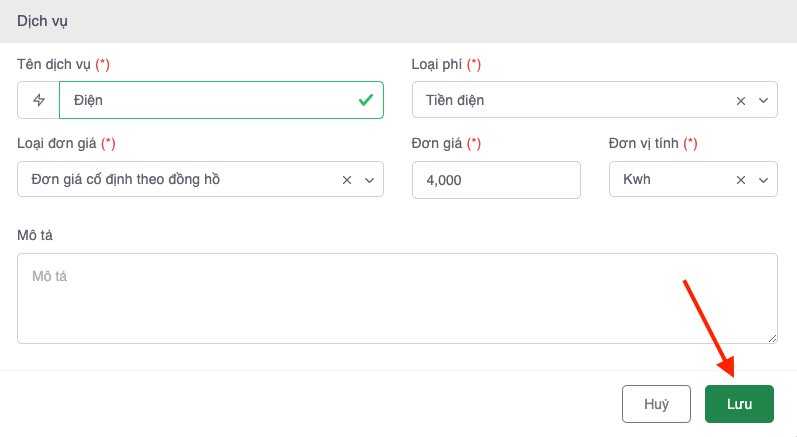Click the Mô tả label
This screenshot has height=437, width=797.
pos(34,234)
